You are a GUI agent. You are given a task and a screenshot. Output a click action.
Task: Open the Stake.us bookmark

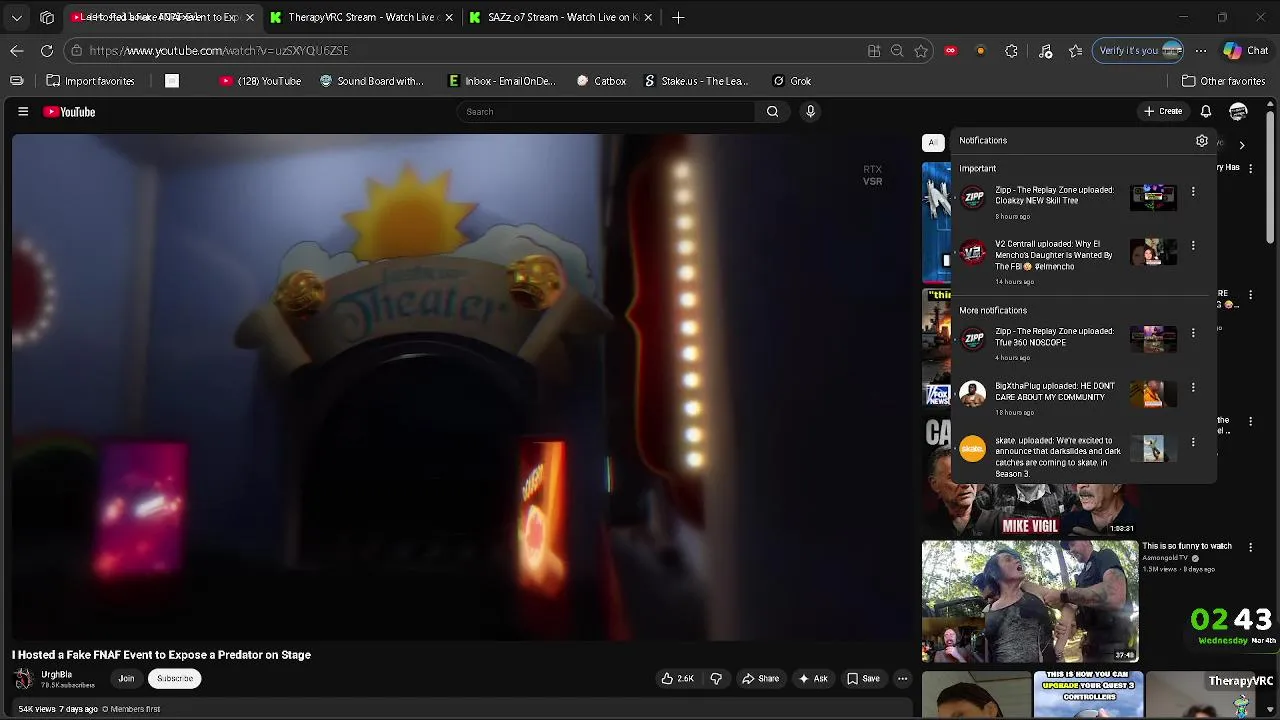[697, 81]
